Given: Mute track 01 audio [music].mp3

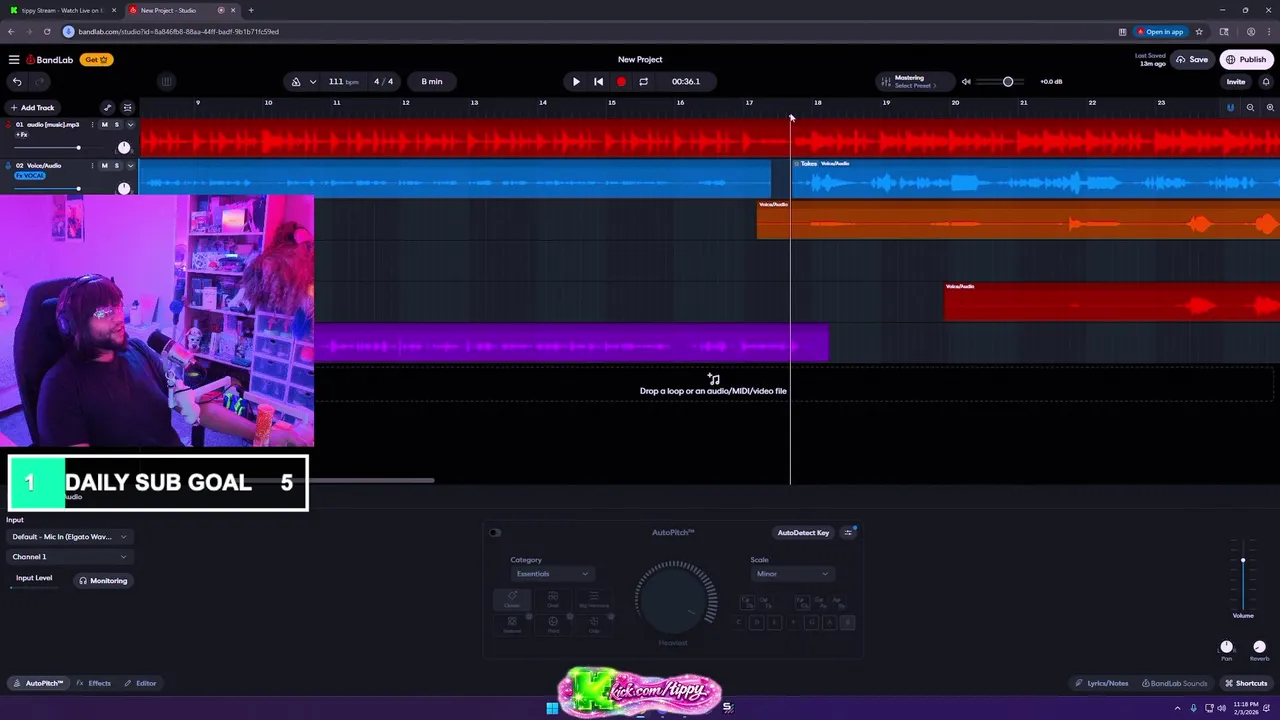Looking at the screenshot, I should 105,125.
